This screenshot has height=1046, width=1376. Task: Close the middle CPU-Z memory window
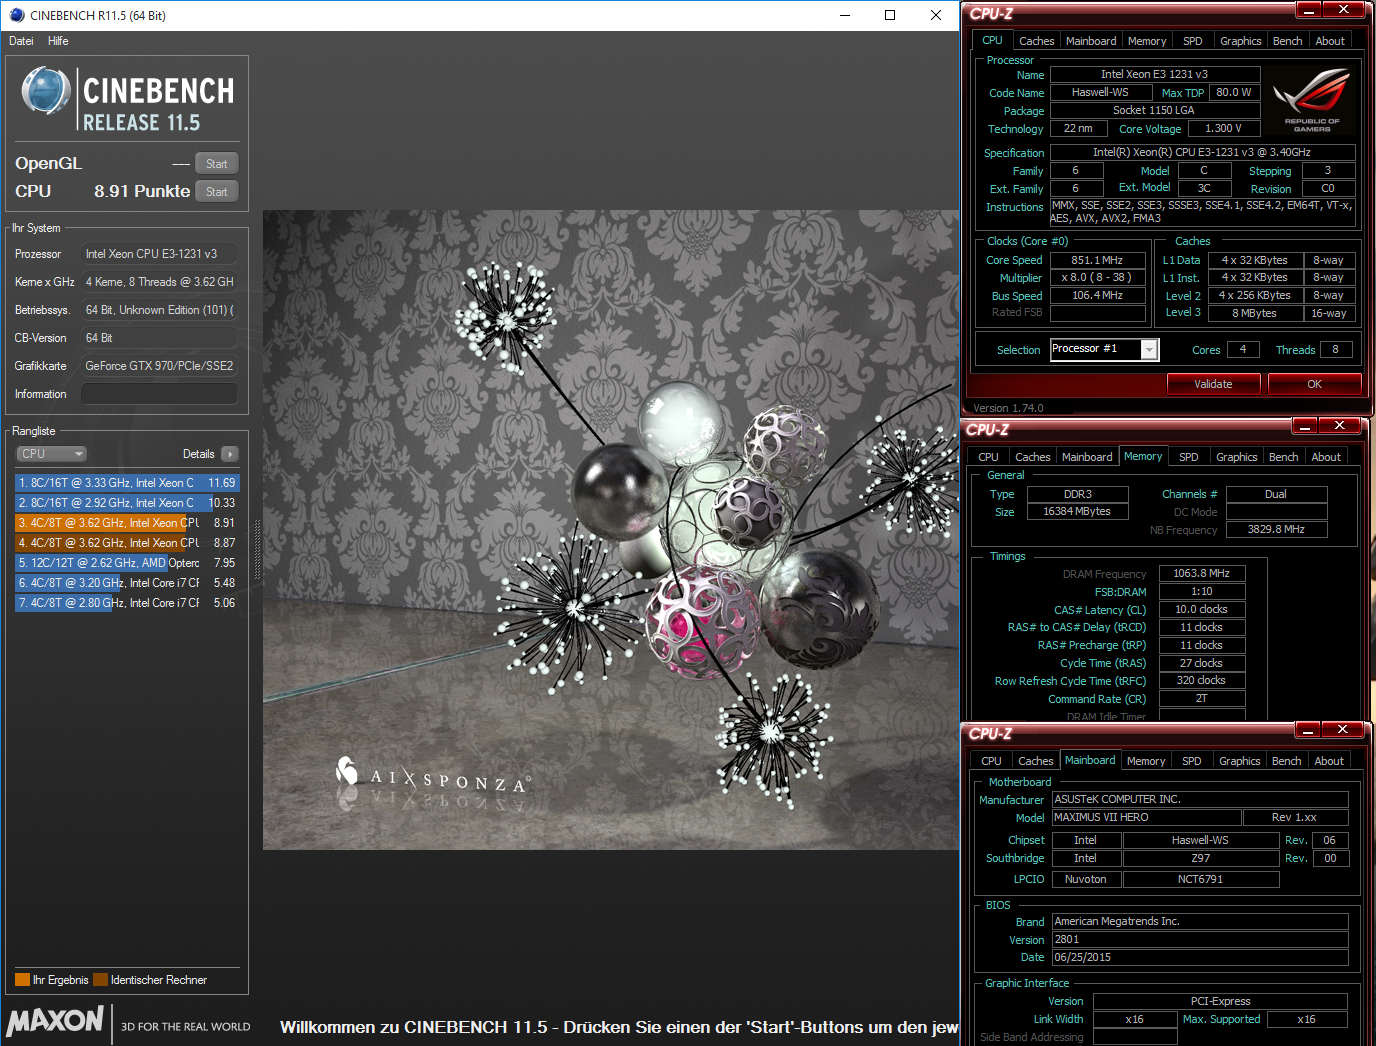point(1340,425)
